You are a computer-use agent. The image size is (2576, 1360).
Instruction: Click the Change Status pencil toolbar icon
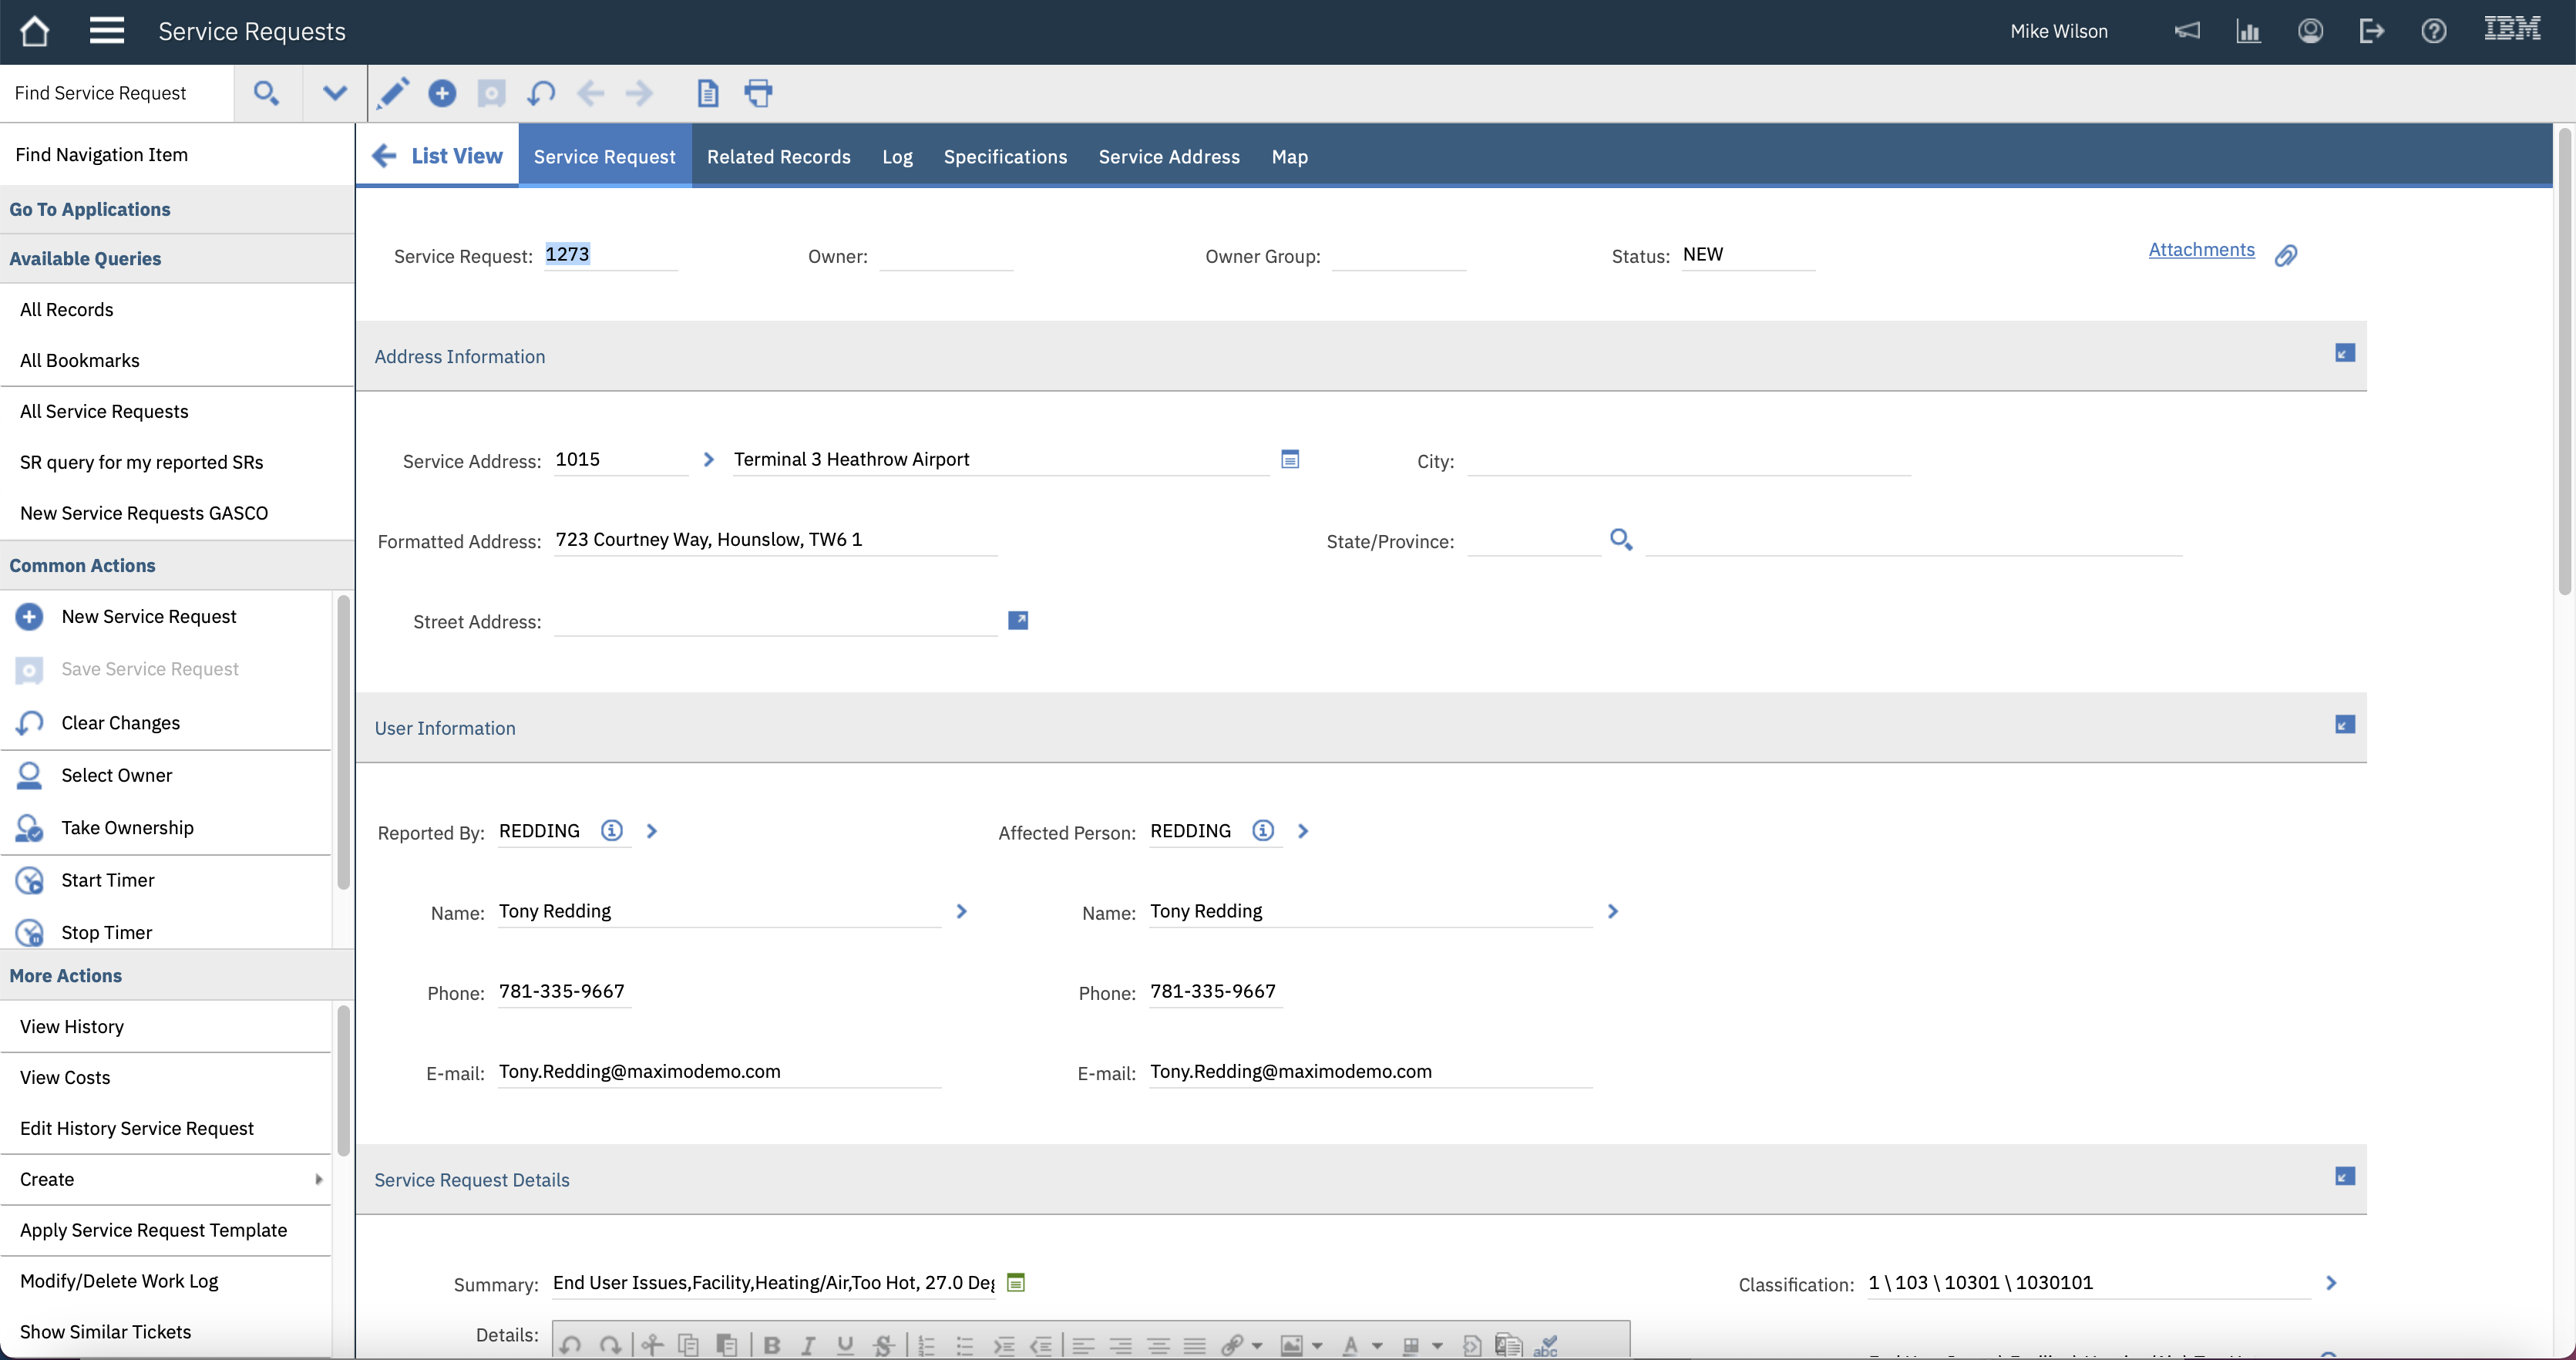[392, 93]
